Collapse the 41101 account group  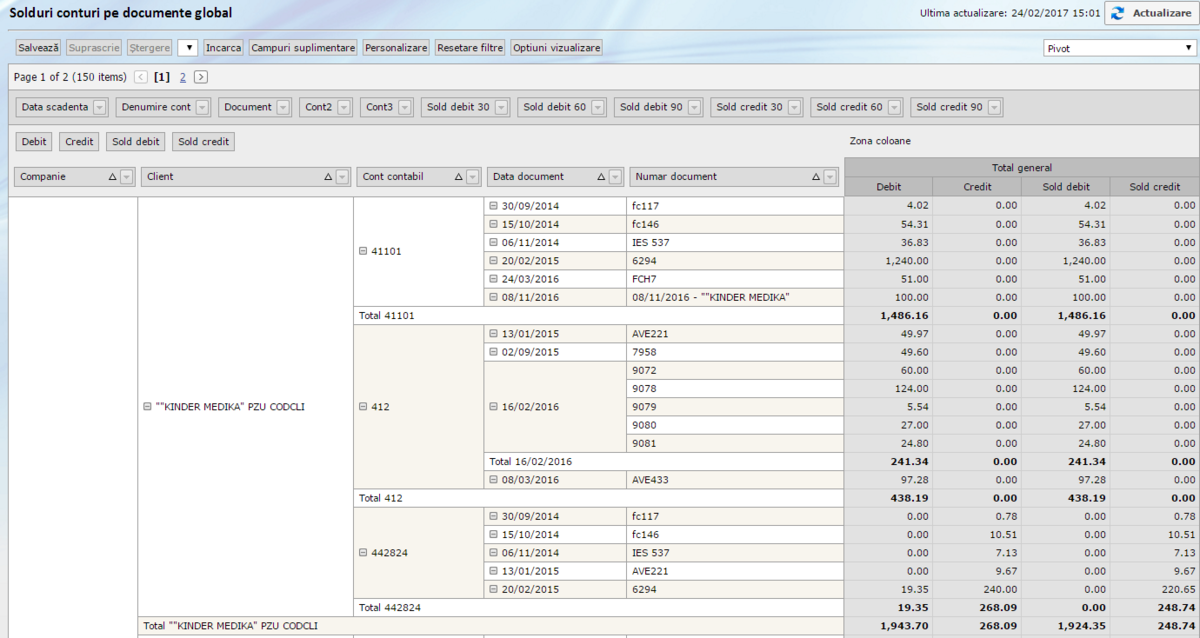(x=363, y=251)
